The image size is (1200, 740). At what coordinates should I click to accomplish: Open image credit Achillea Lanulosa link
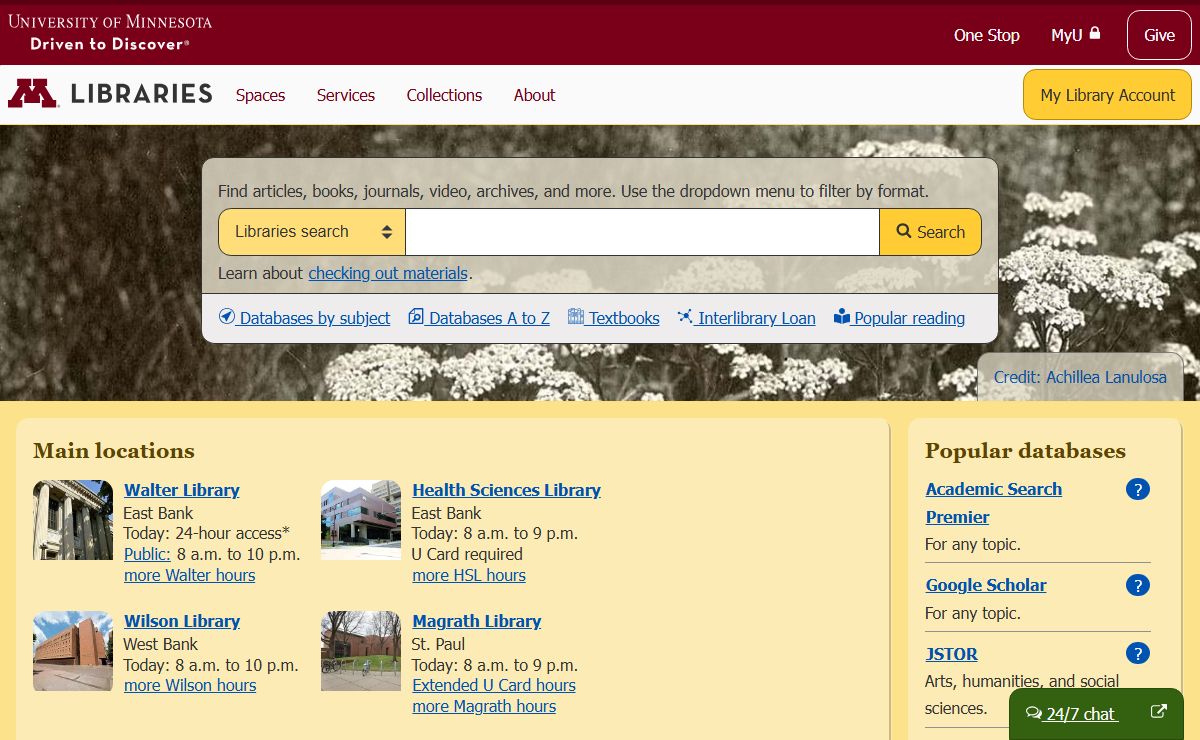[1080, 377]
